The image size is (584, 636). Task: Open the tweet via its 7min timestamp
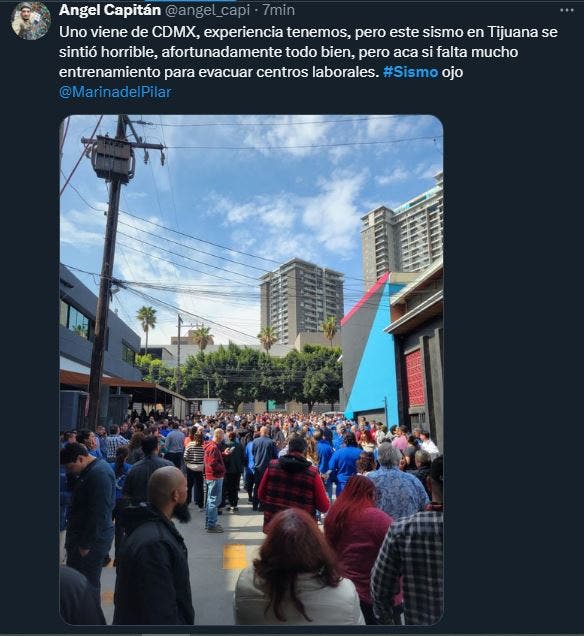coord(279,10)
